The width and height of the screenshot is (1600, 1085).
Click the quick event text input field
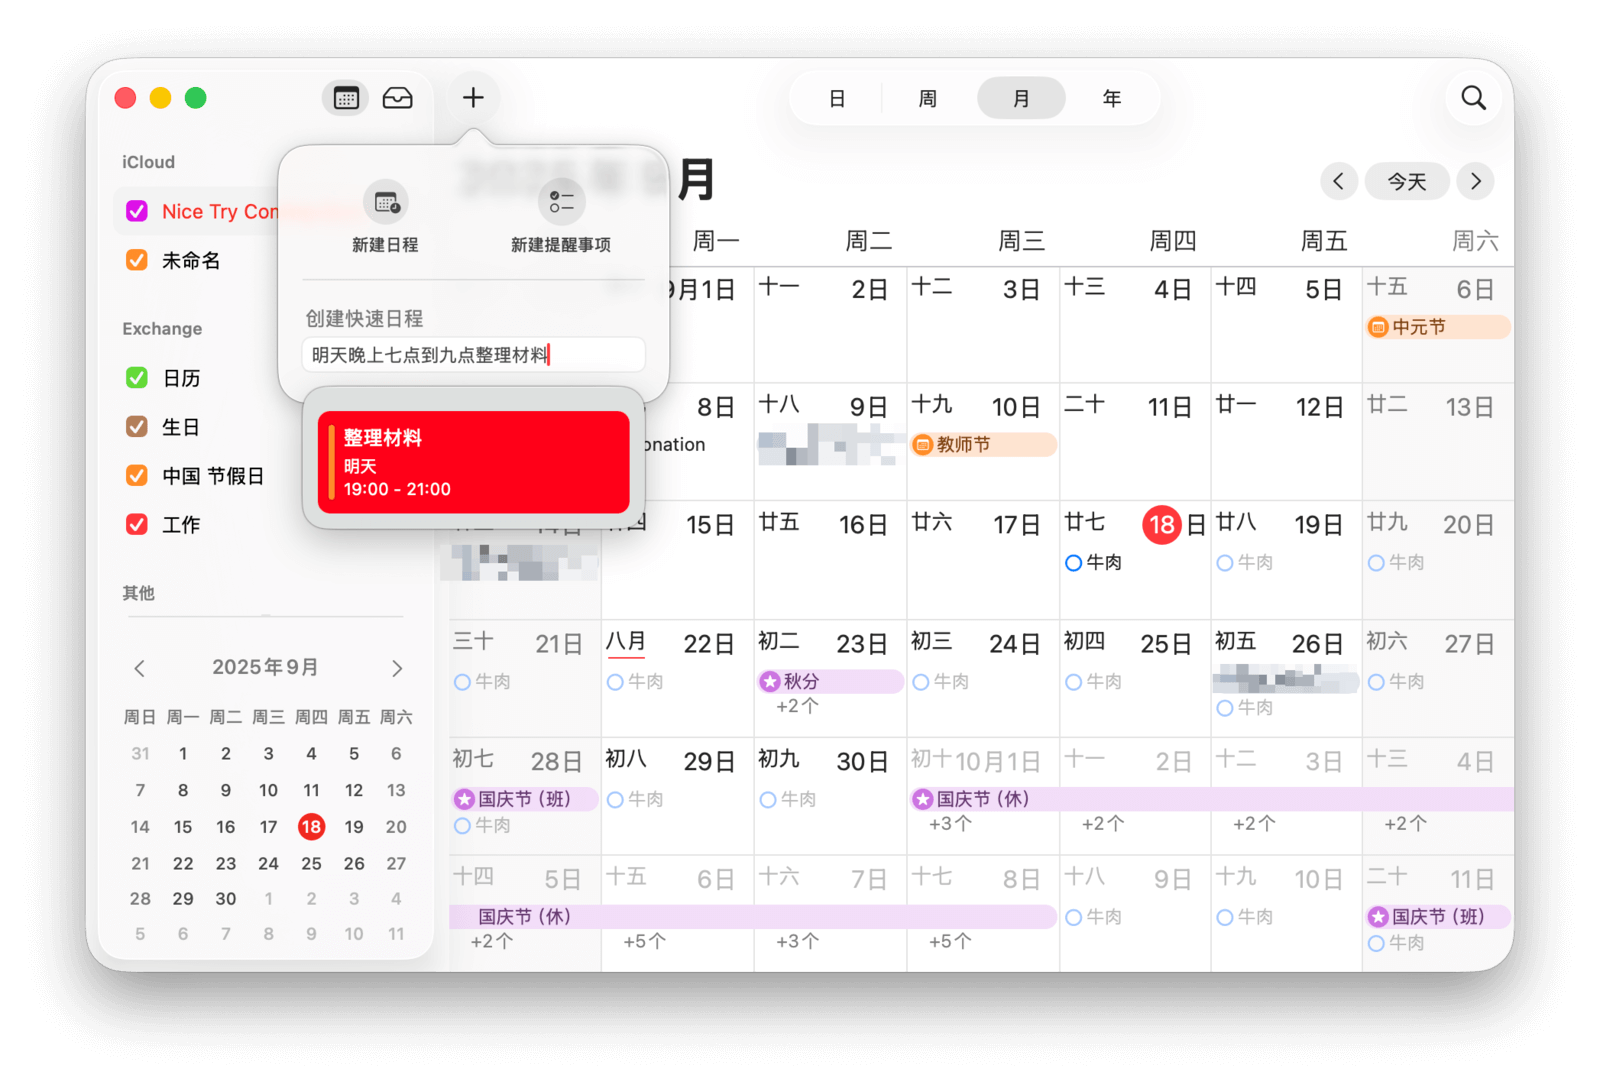tap(473, 355)
